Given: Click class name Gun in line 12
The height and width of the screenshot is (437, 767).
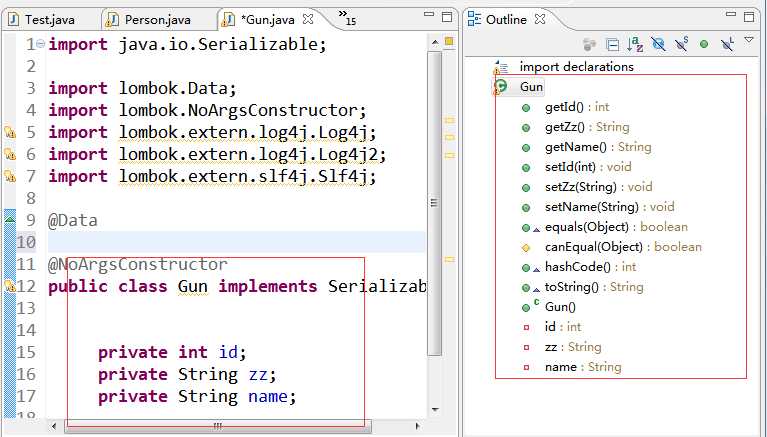Looking at the screenshot, I should (193, 286).
